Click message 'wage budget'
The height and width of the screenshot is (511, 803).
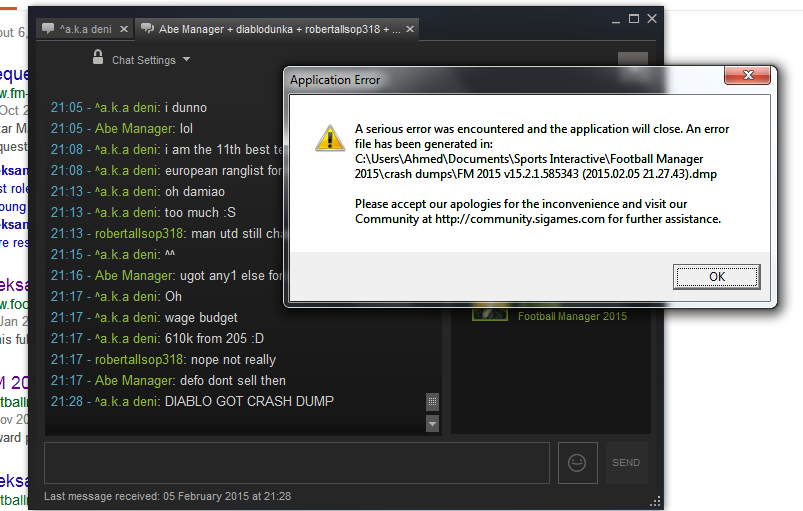(201, 318)
